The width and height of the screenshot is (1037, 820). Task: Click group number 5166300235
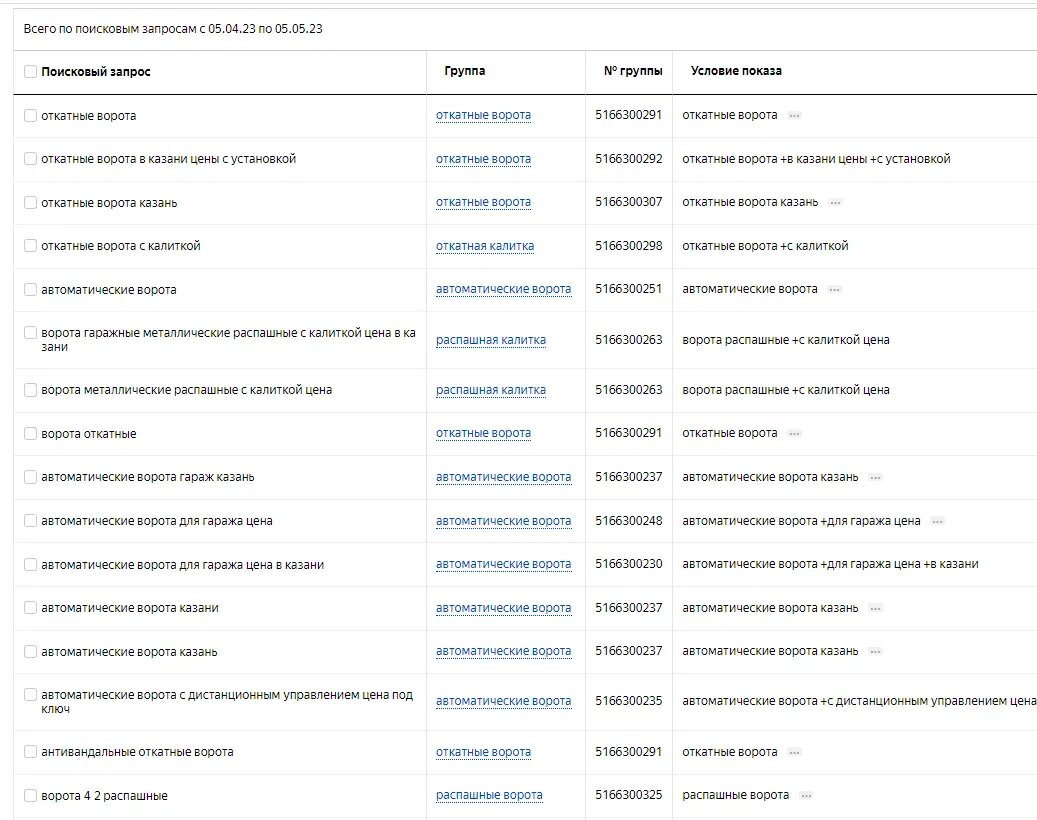point(628,701)
